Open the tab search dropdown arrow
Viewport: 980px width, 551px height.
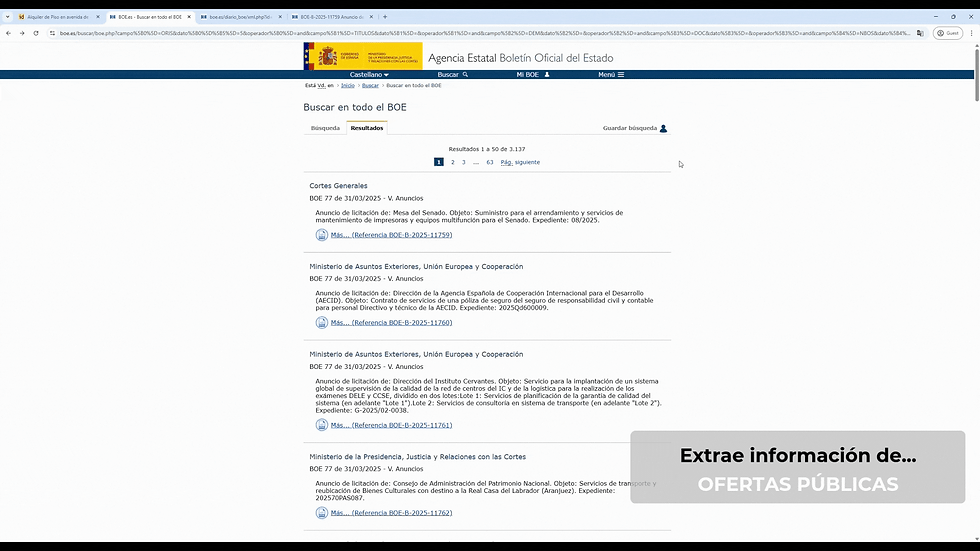pyautogui.click(x=8, y=17)
